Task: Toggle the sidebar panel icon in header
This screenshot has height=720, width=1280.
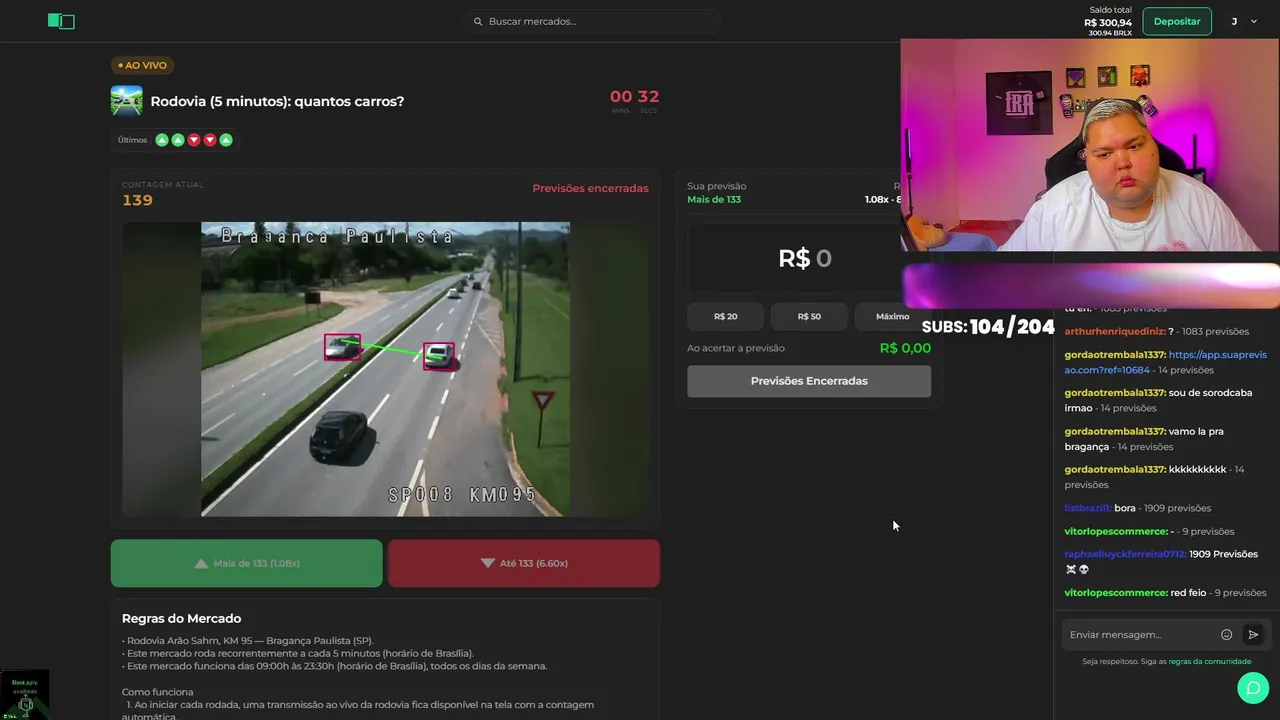Action: coord(61,21)
